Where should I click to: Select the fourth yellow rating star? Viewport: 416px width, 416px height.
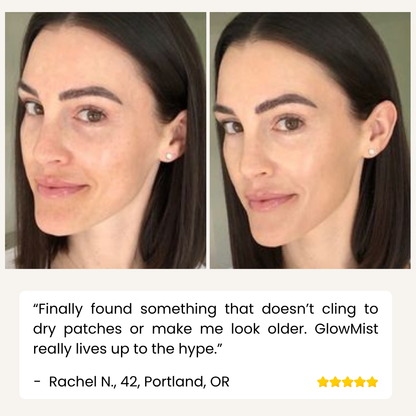click(x=360, y=382)
